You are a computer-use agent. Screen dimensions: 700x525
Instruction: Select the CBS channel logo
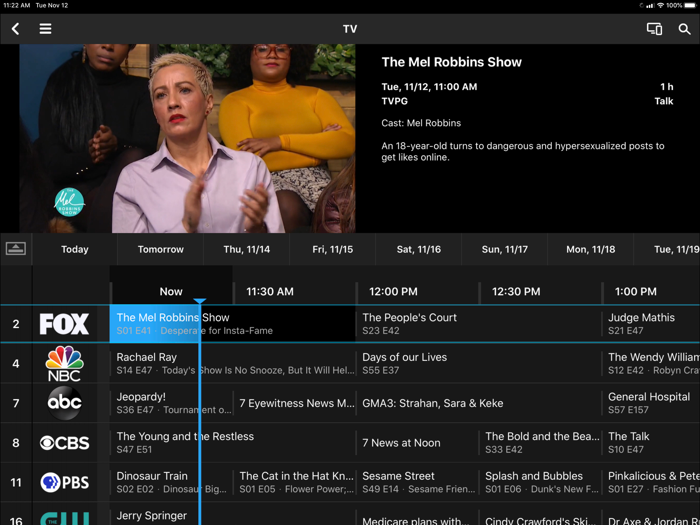(x=64, y=442)
